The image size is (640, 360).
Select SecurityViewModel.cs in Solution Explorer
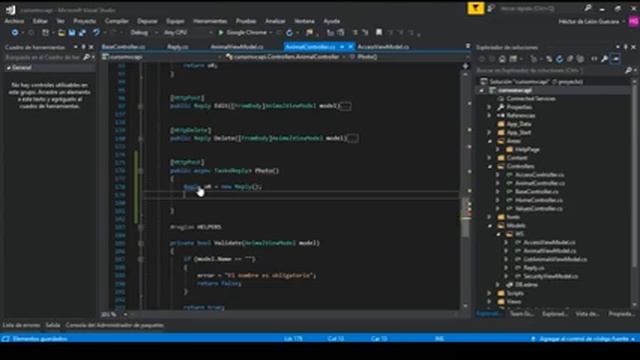[551, 276]
